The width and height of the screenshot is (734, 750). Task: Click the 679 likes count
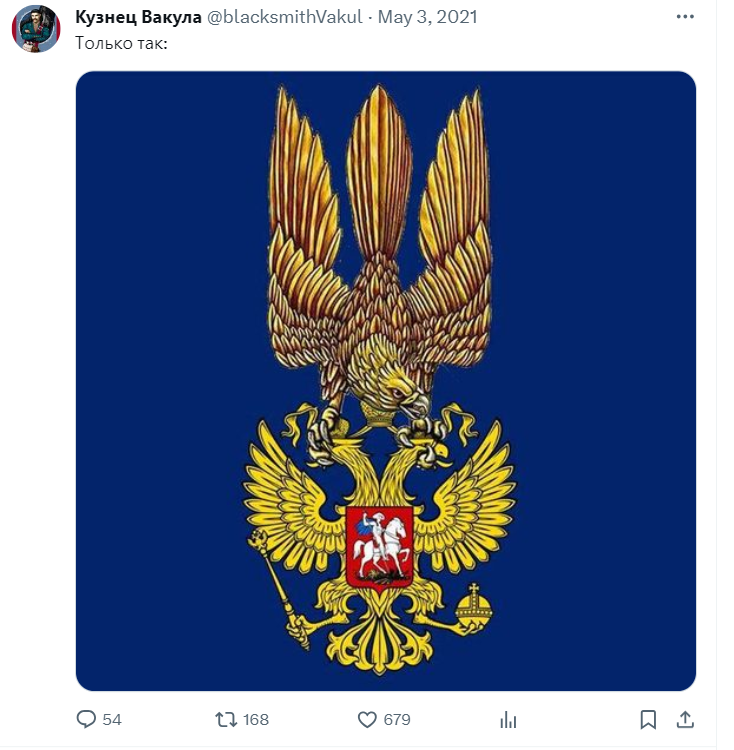pos(397,719)
